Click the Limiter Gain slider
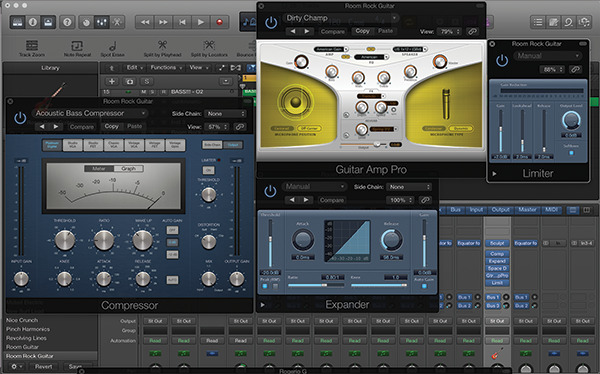 [x=501, y=132]
